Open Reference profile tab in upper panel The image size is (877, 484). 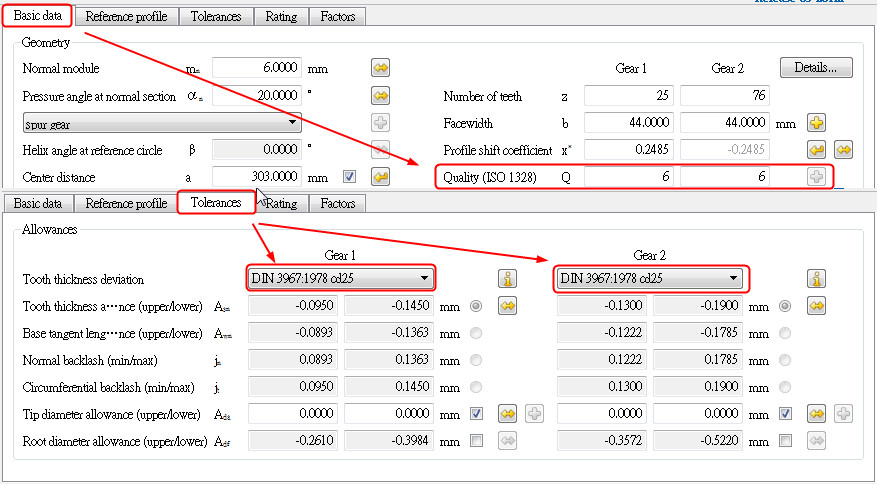point(126,16)
